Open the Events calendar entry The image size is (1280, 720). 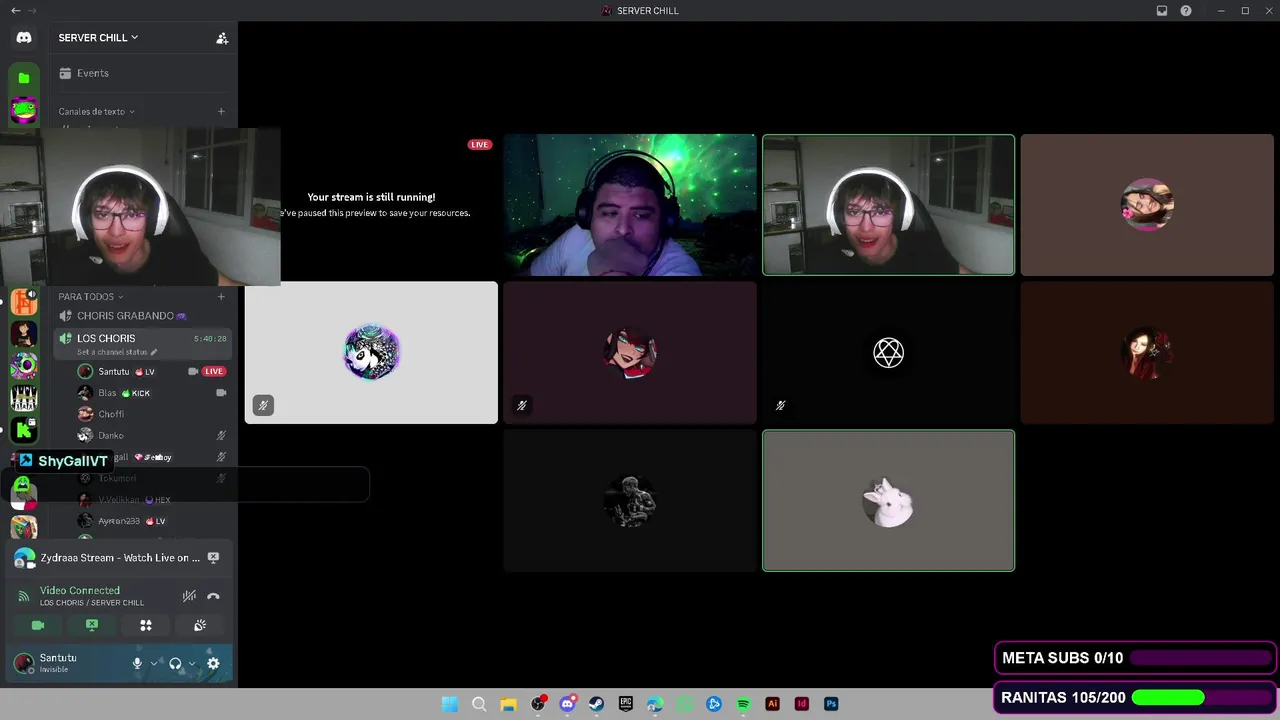(x=84, y=73)
